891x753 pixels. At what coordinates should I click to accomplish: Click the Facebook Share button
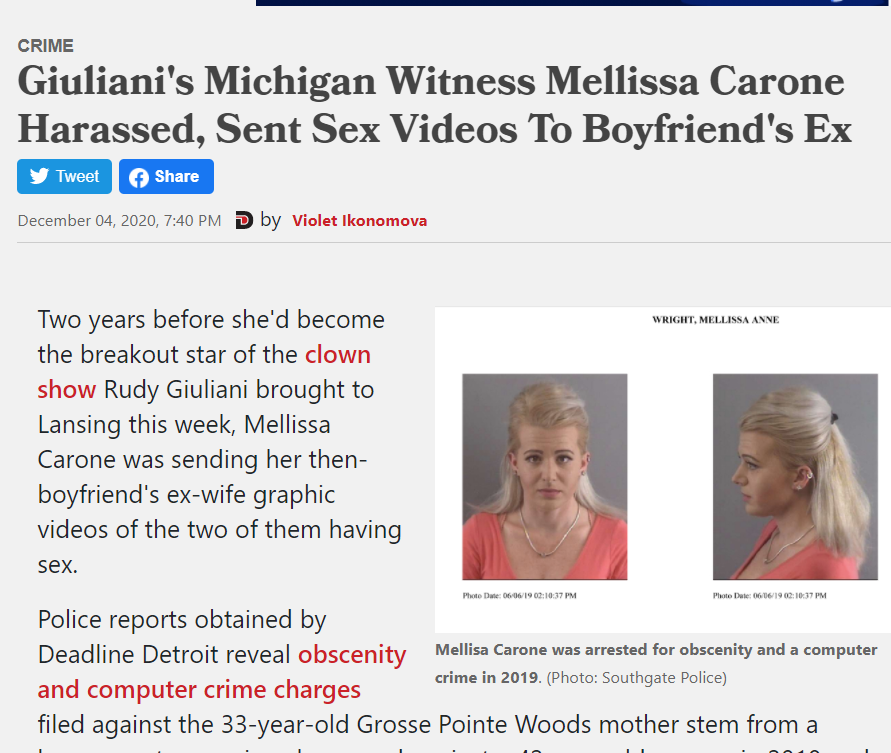[166, 177]
